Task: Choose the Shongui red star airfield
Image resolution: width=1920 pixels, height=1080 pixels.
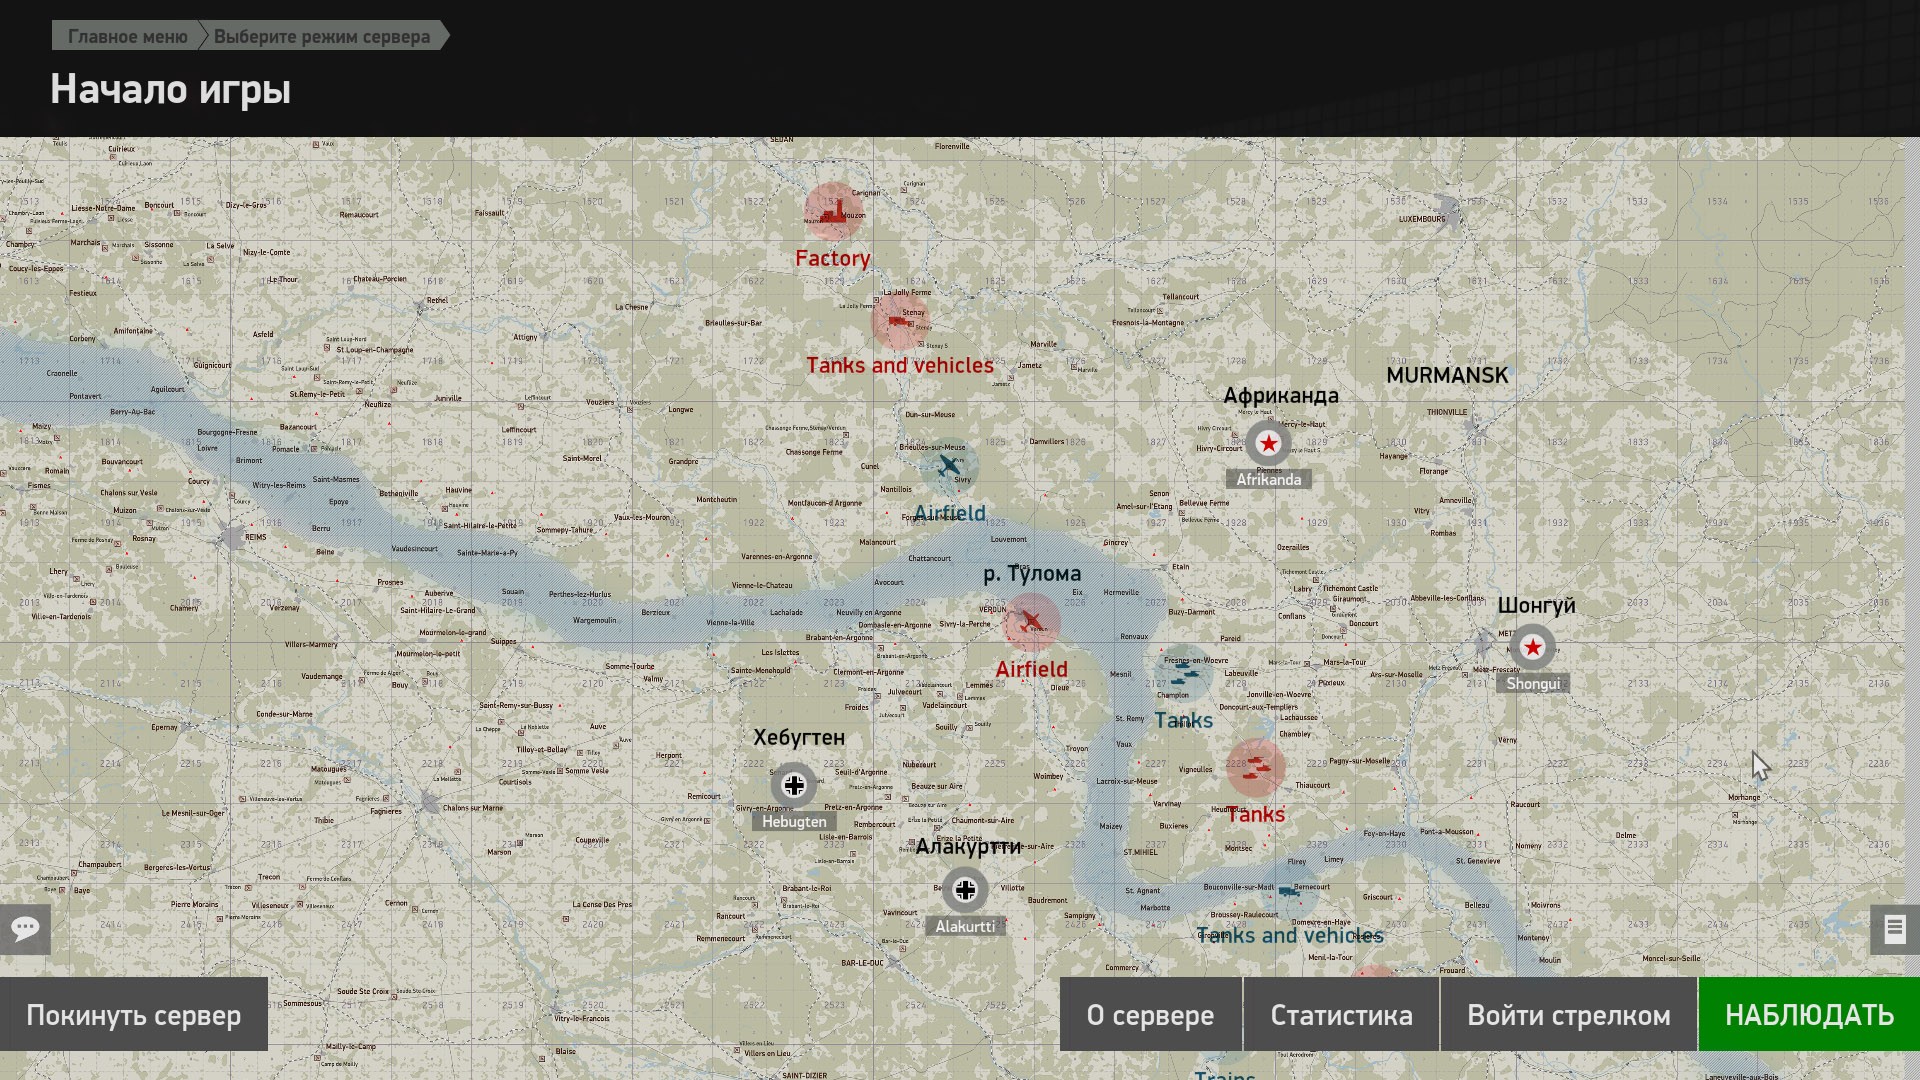Action: point(1532,647)
